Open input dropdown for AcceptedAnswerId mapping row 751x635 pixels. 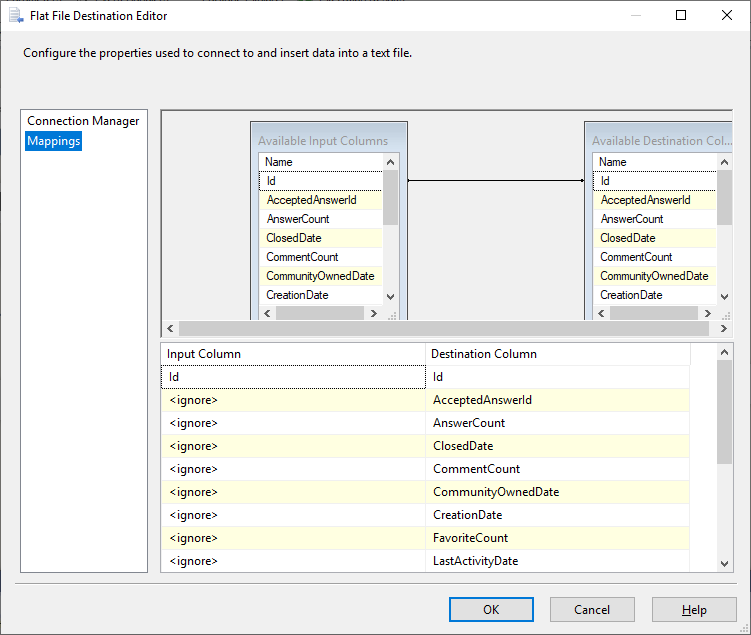point(293,400)
